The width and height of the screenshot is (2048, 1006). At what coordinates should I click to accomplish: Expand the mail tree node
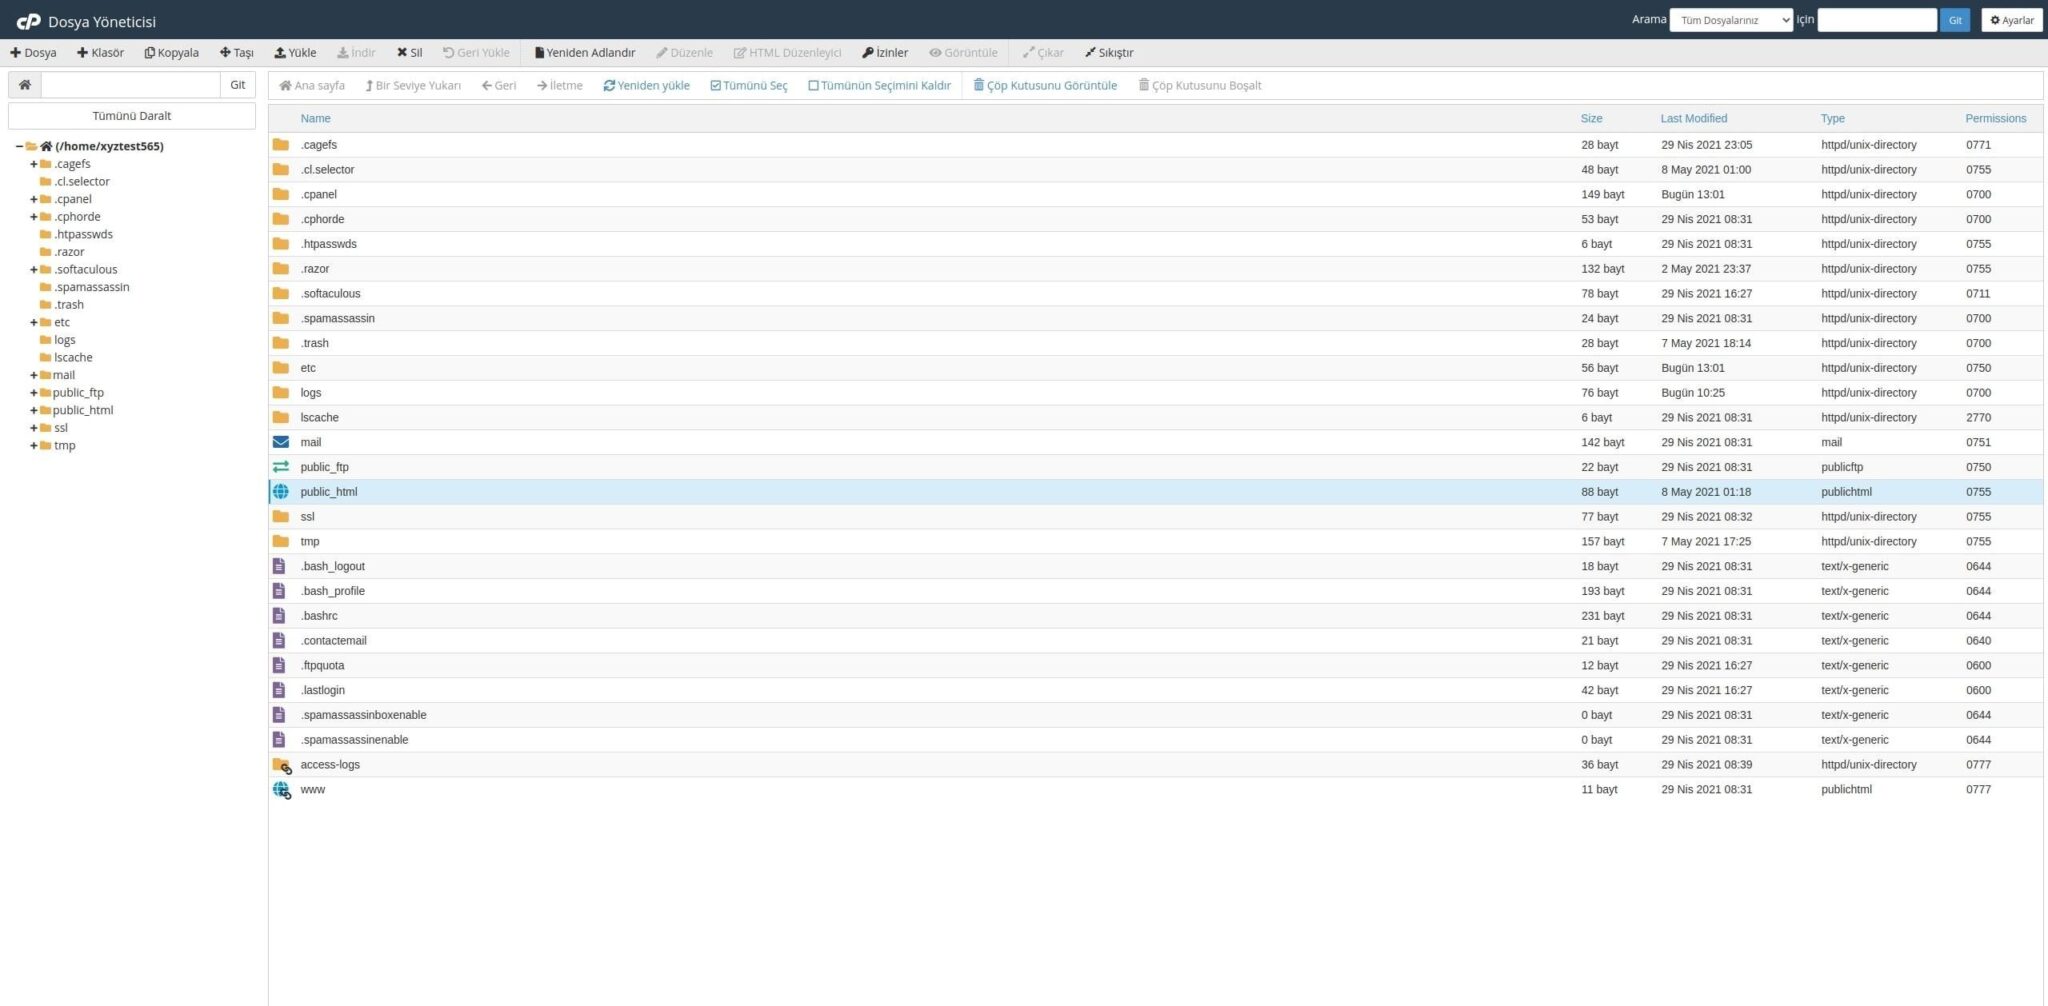point(34,376)
